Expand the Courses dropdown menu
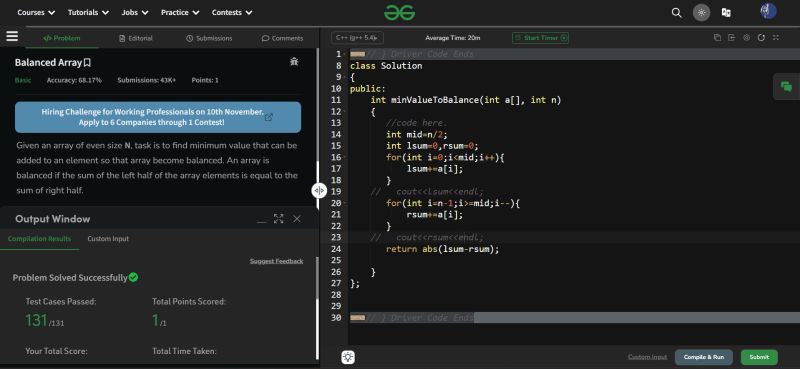800x369 pixels. click(36, 12)
